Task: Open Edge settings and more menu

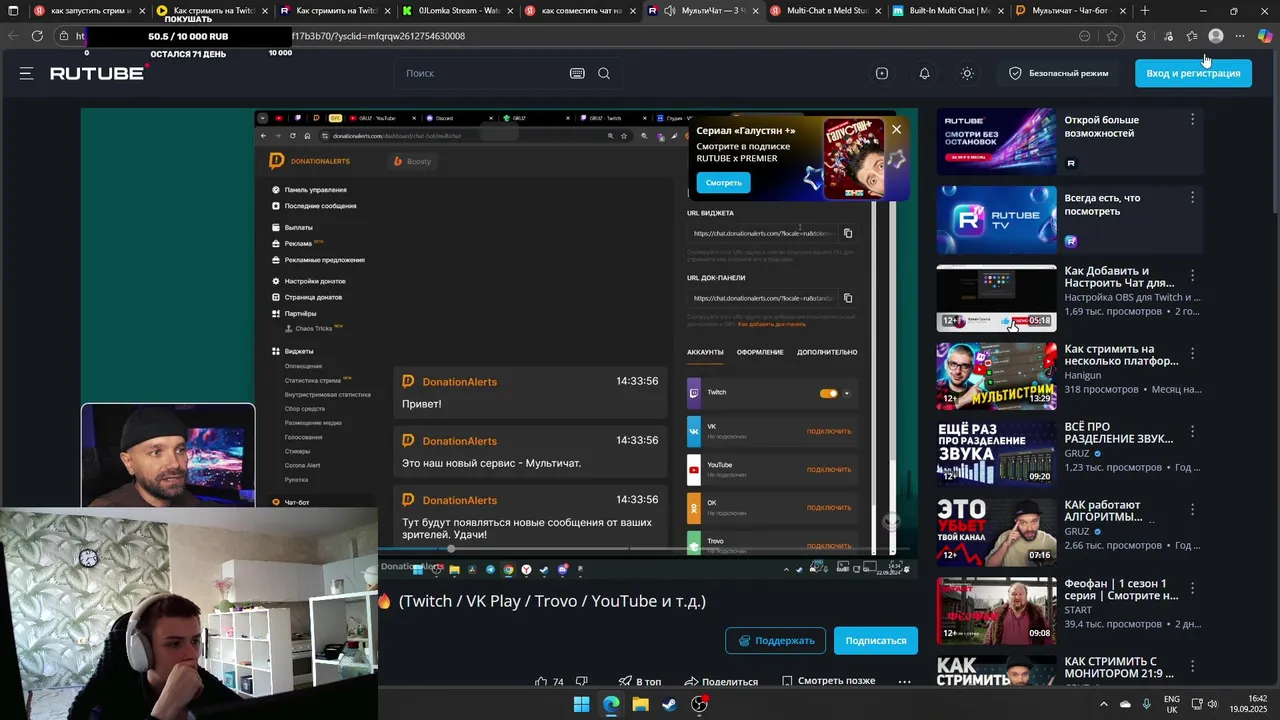Action: [x=1240, y=36]
